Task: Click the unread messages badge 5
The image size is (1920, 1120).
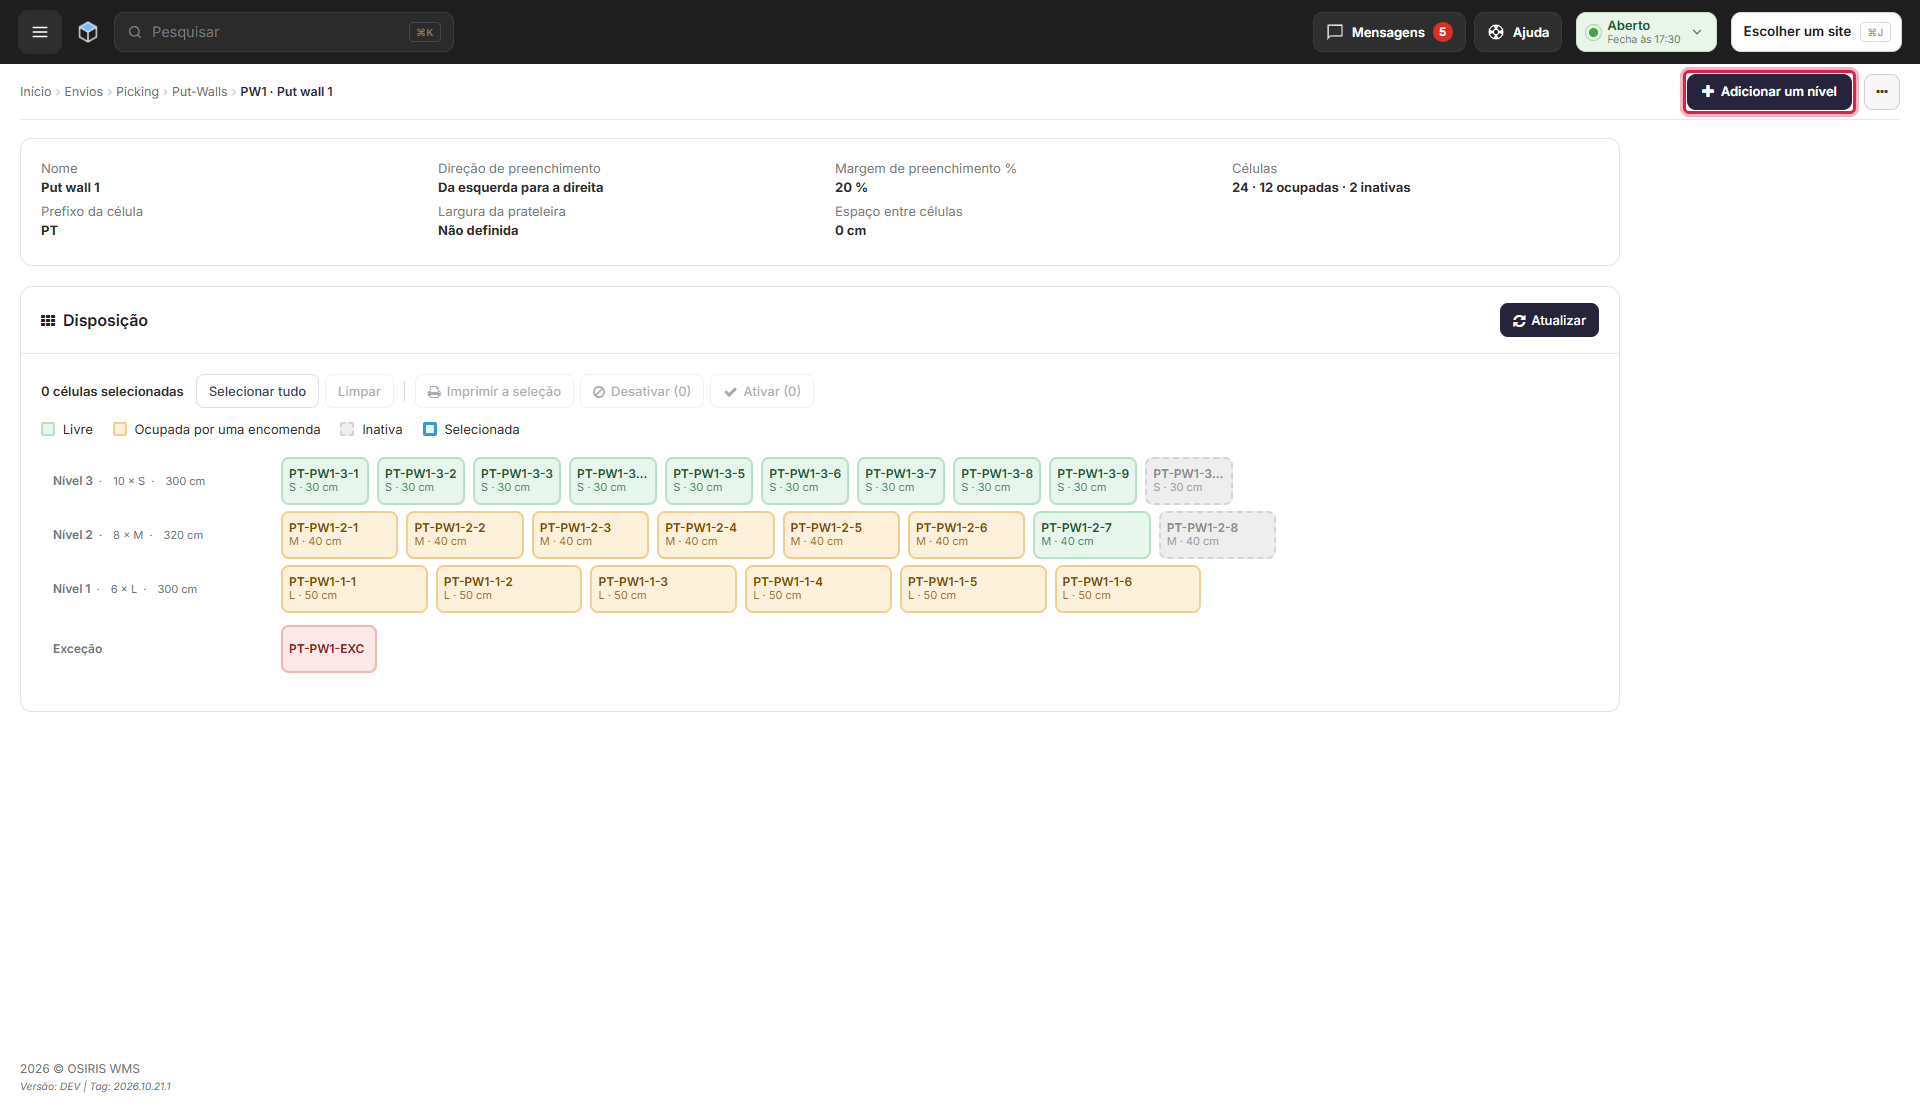Action: tap(1442, 32)
